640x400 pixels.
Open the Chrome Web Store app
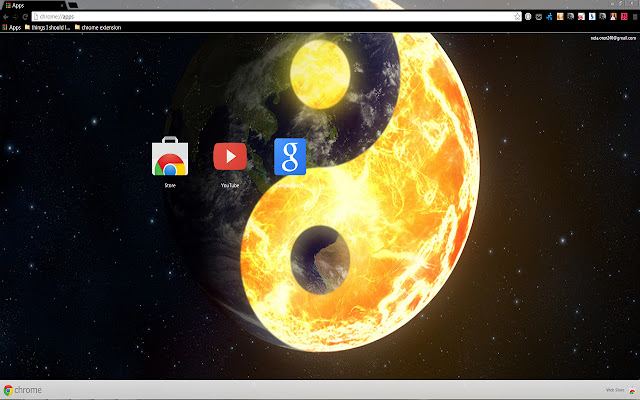point(170,156)
